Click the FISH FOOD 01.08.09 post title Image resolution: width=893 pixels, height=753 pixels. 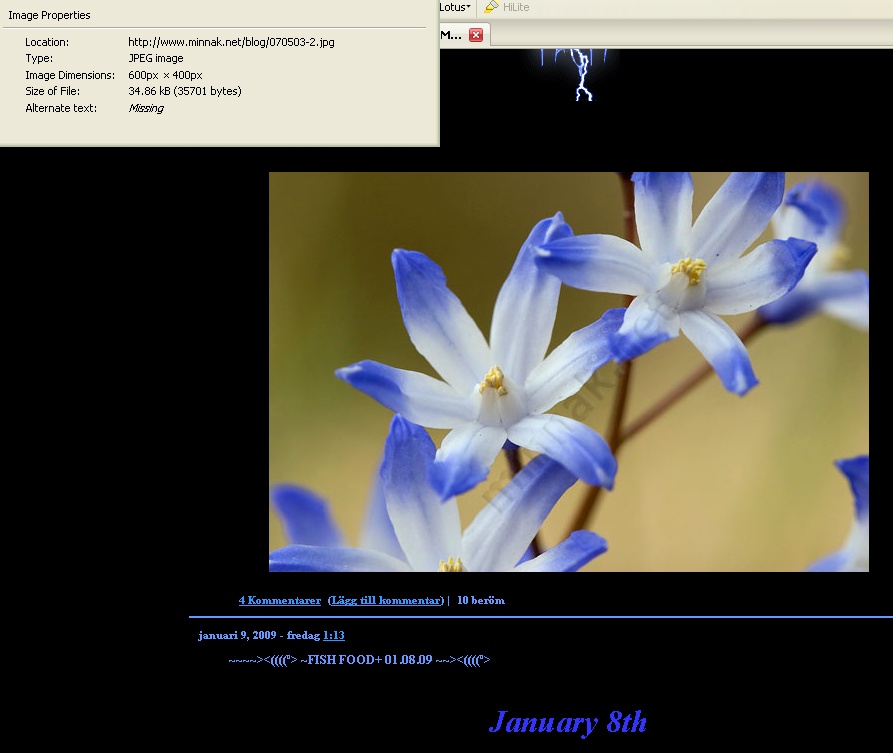click(359, 660)
